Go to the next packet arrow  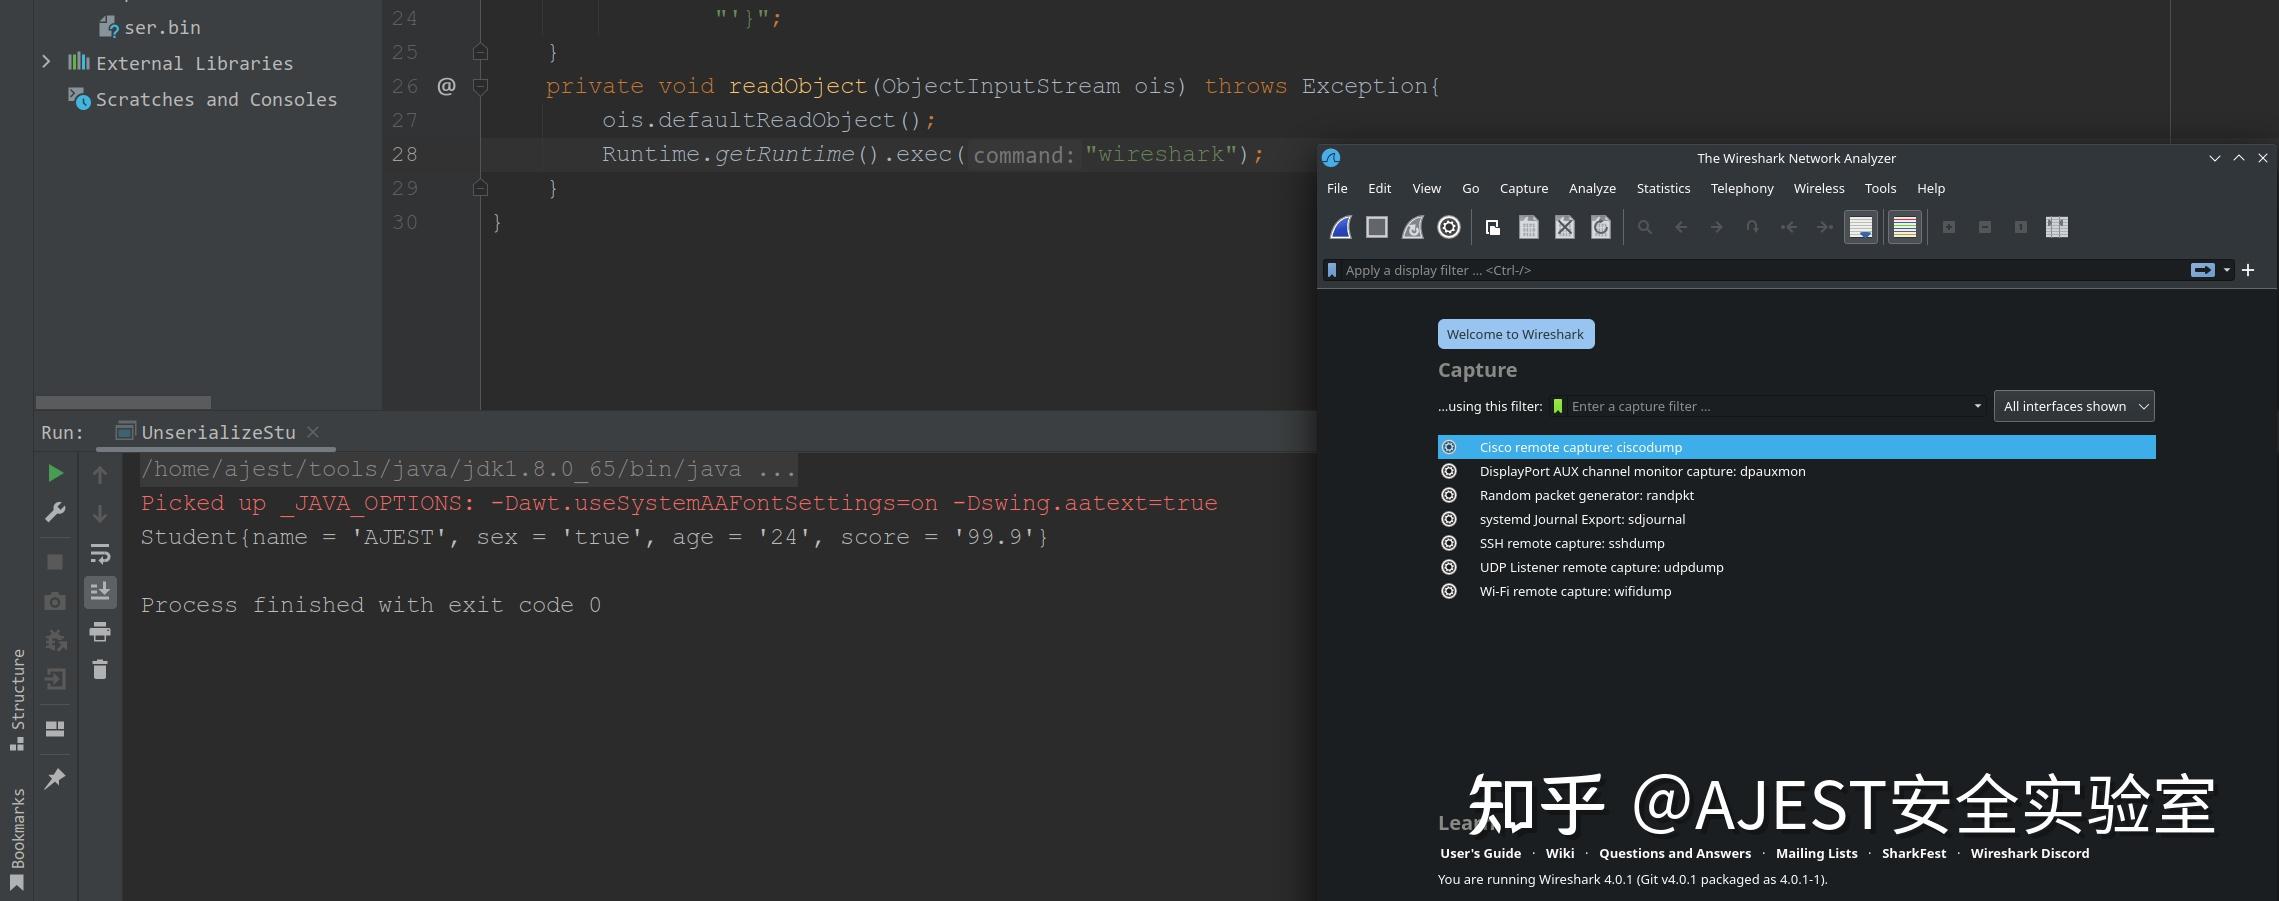click(1717, 227)
